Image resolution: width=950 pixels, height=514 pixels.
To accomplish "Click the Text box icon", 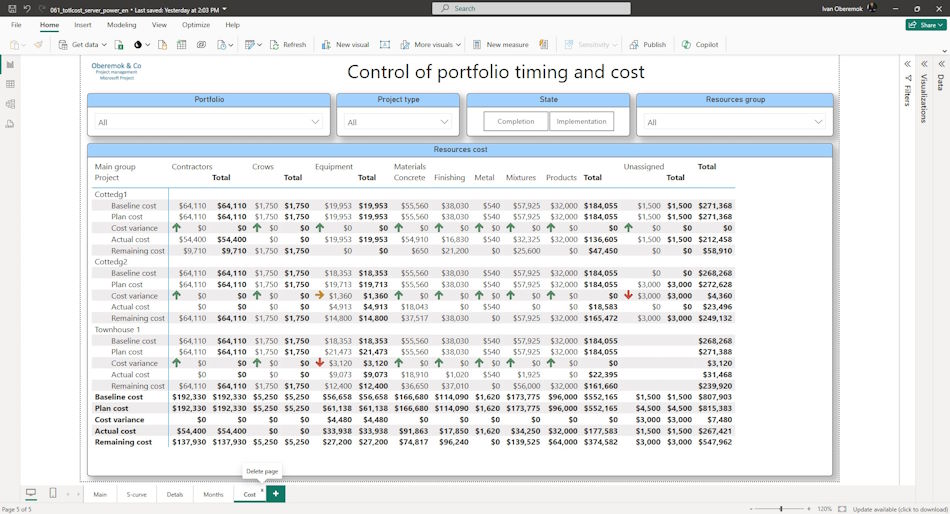I will tap(385, 44).
